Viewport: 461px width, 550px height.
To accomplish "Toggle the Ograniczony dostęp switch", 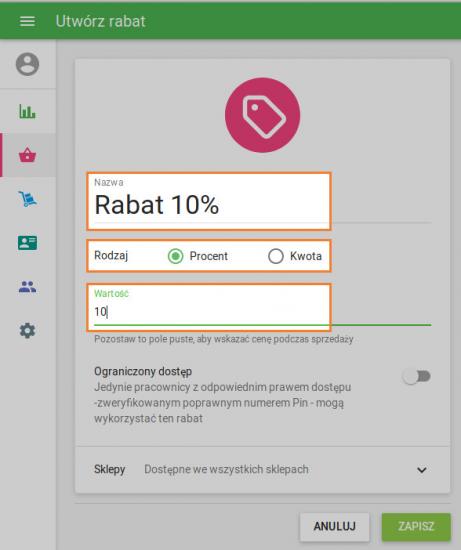I will (x=416, y=376).
